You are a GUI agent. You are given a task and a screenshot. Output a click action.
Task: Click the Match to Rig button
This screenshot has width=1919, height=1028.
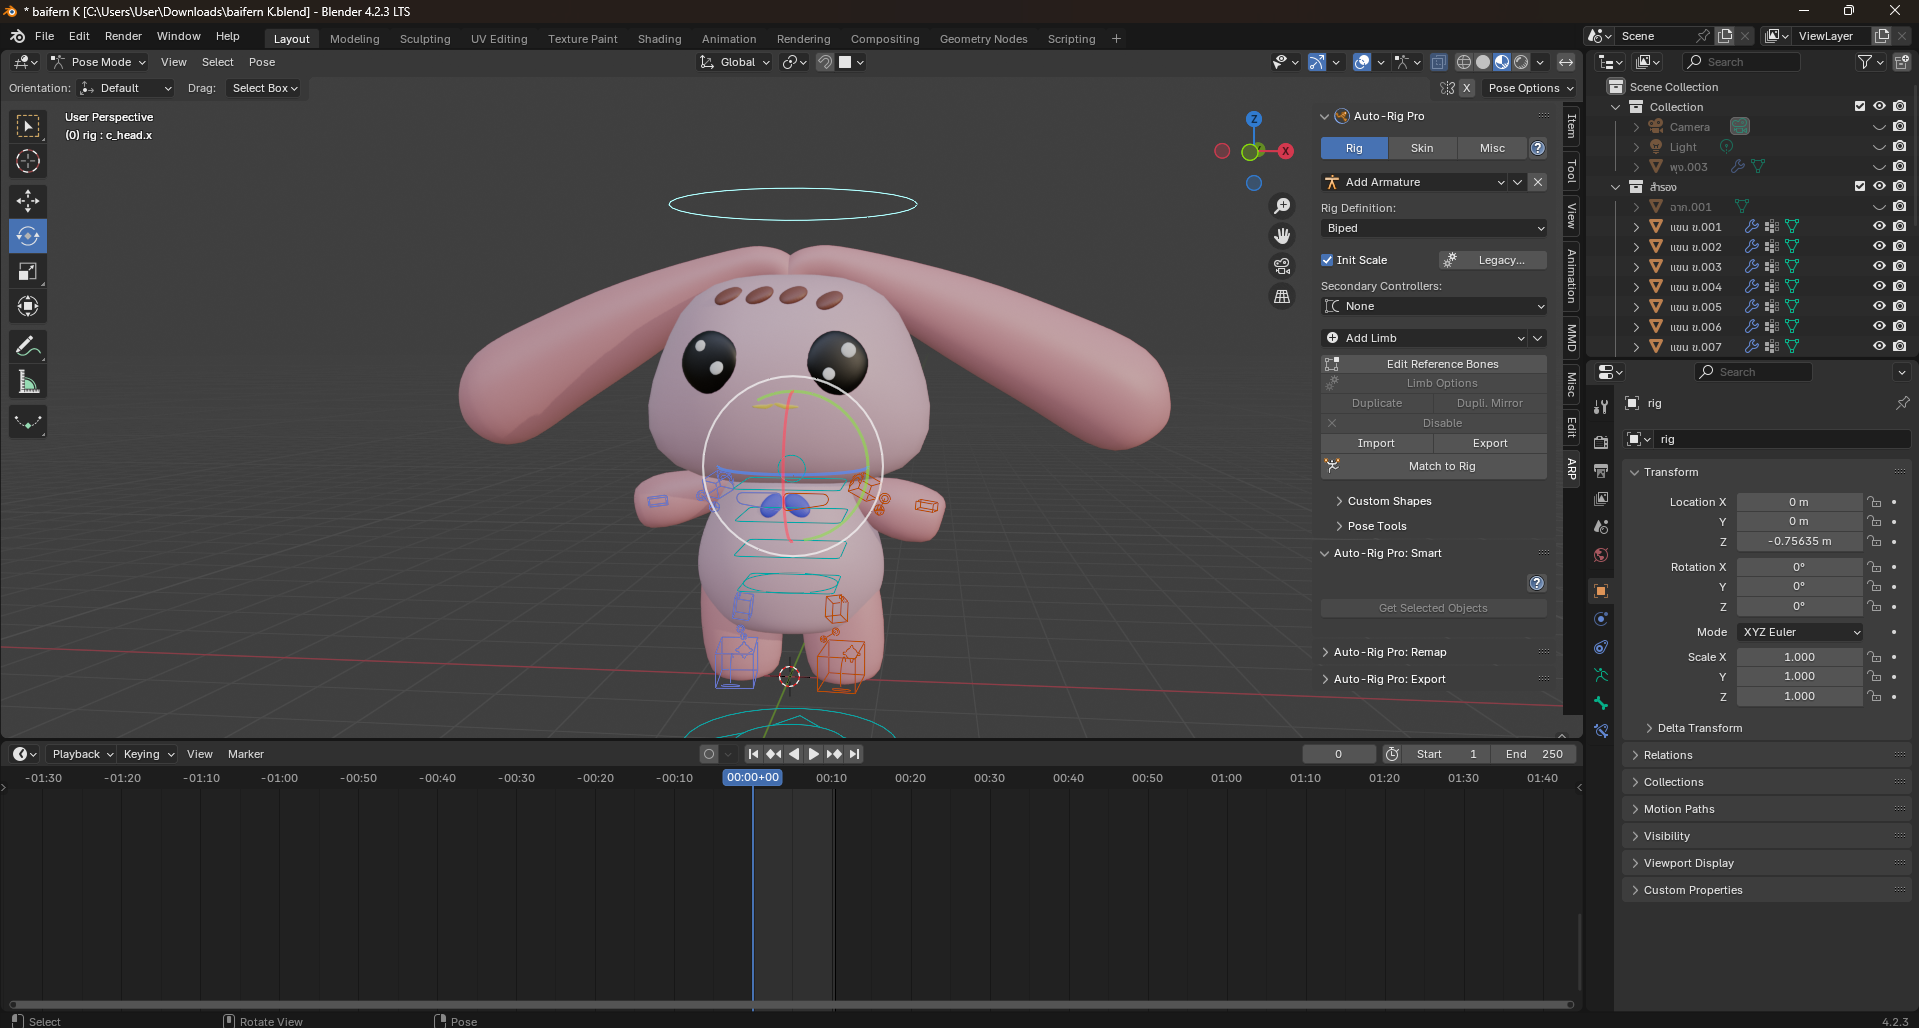[x=1441, y=466]
